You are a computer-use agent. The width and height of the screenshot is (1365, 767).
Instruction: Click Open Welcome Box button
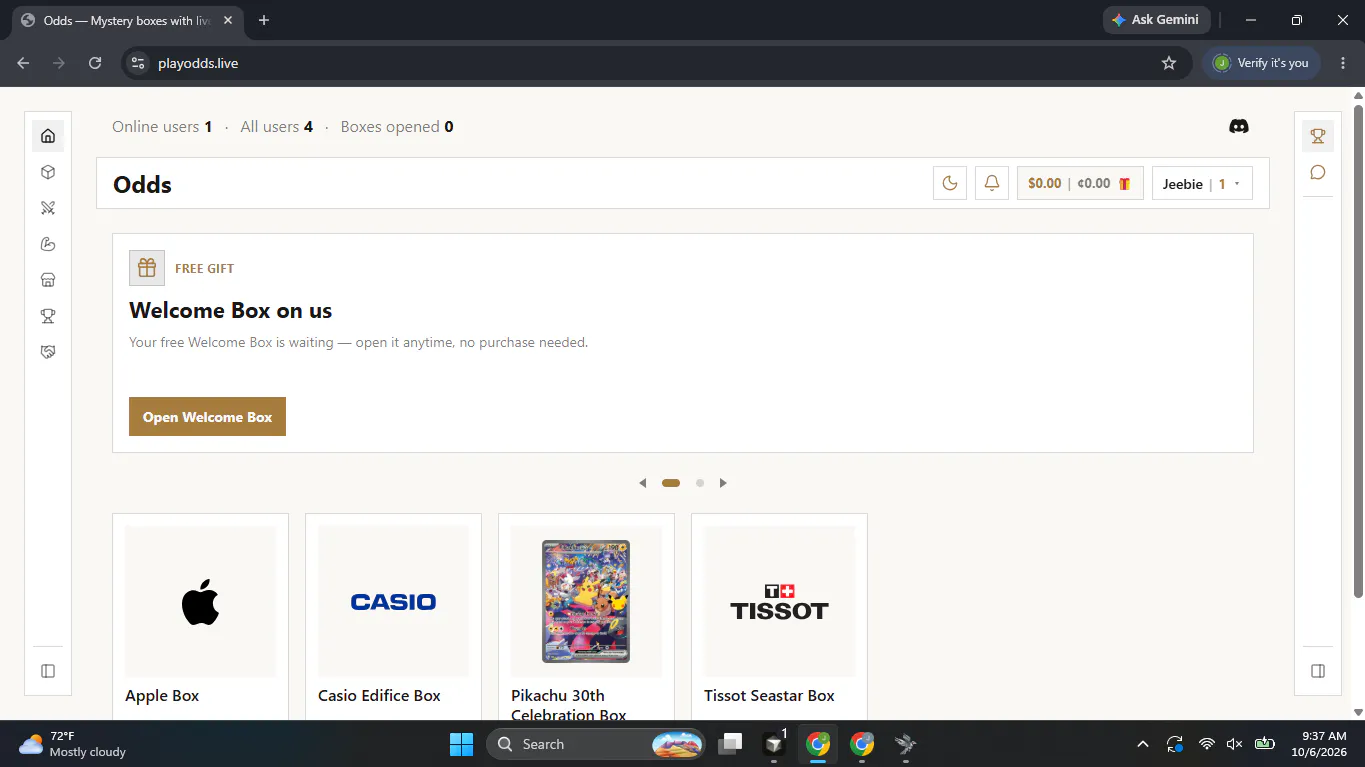coord(207,417)
